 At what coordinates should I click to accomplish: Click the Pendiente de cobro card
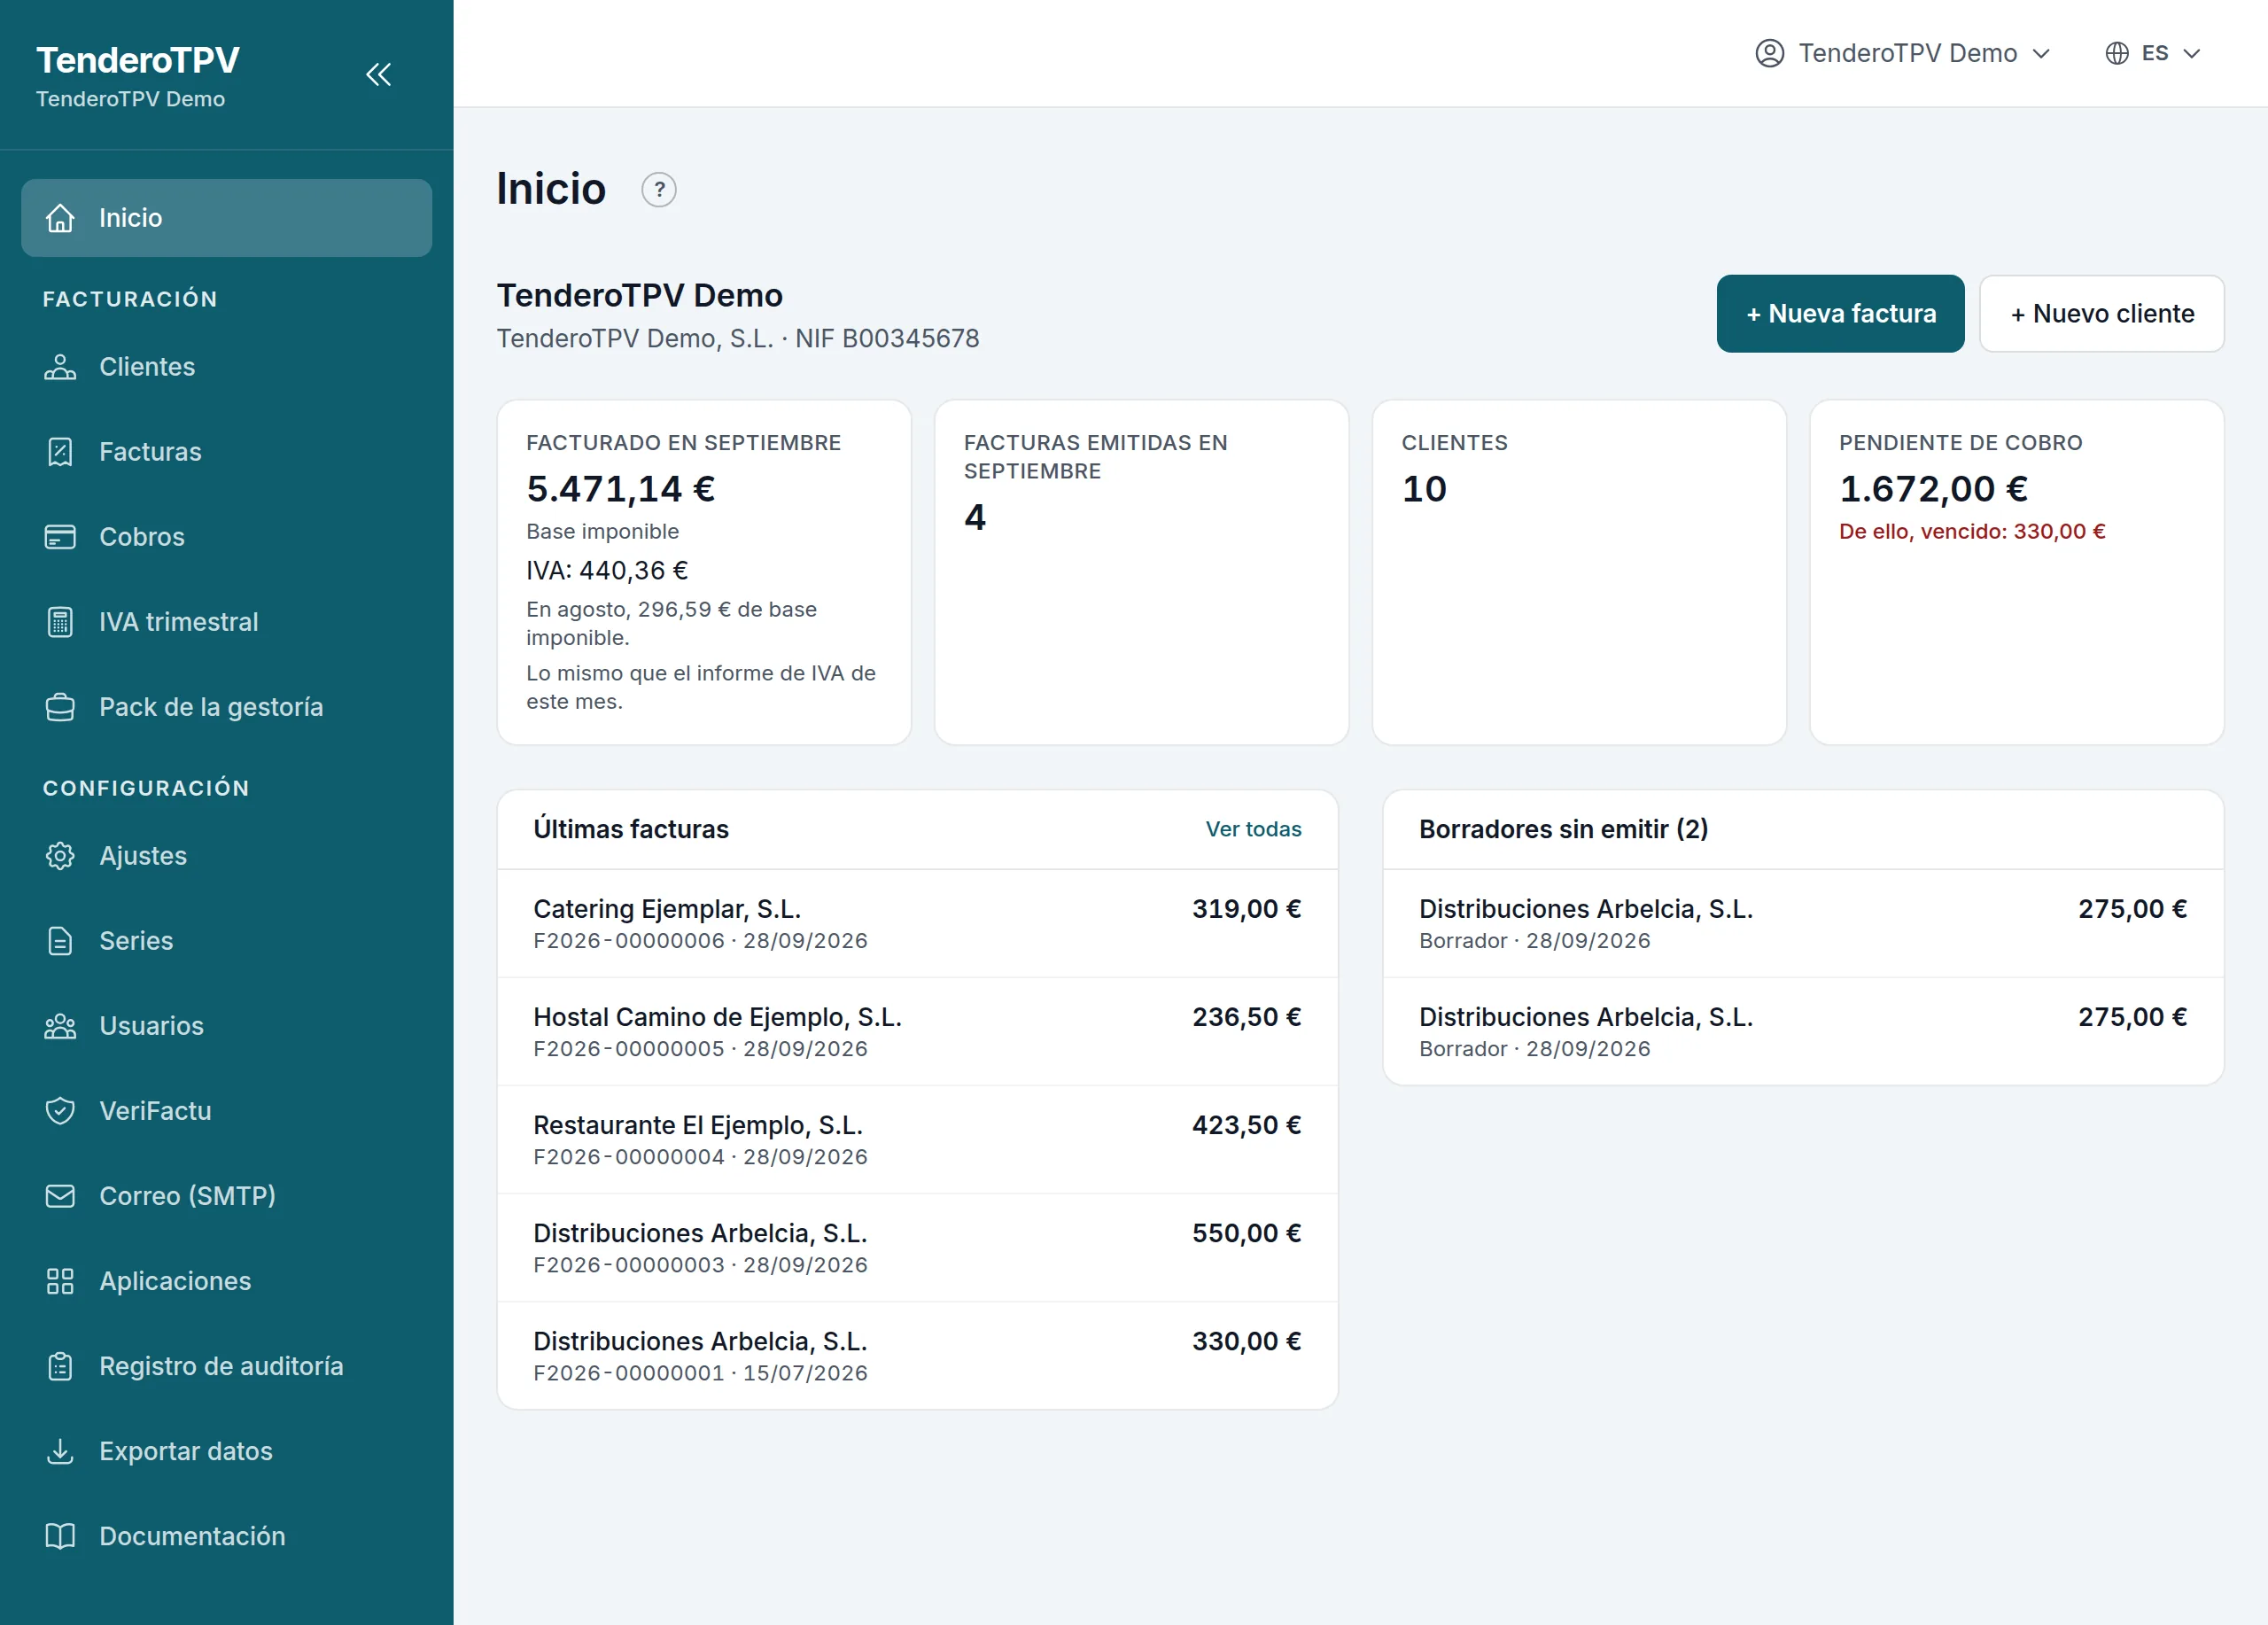2016,572
